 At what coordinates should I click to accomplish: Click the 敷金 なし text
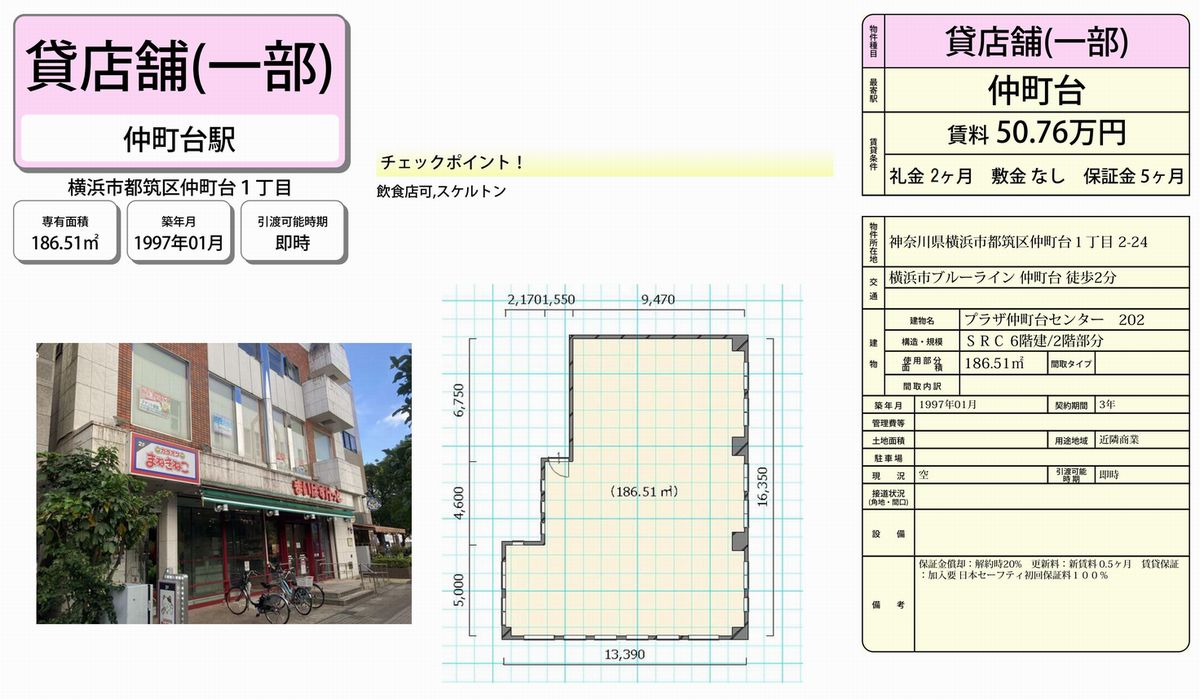(x=1028, y=177)
